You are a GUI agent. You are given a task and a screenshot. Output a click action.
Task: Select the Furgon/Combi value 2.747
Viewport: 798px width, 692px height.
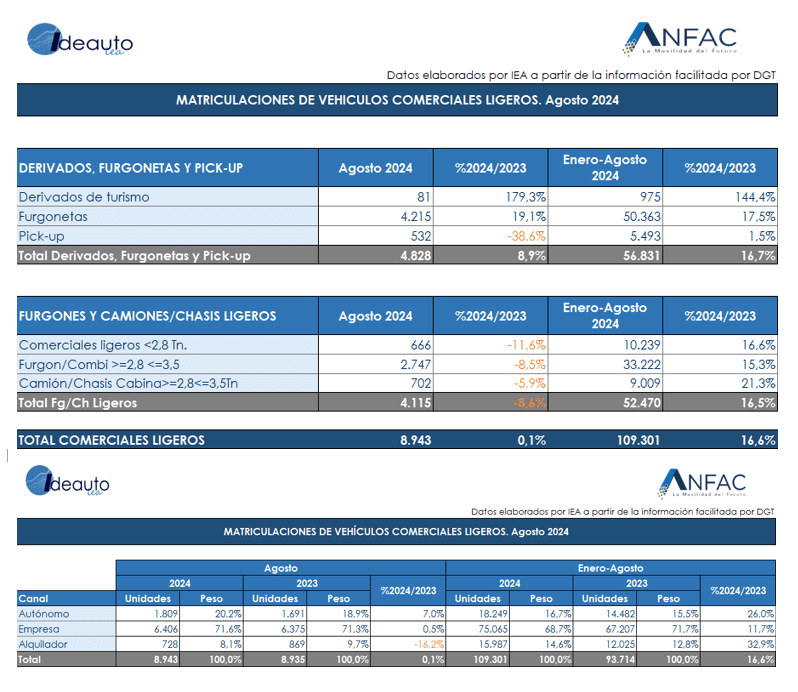[x=416, y=364]
